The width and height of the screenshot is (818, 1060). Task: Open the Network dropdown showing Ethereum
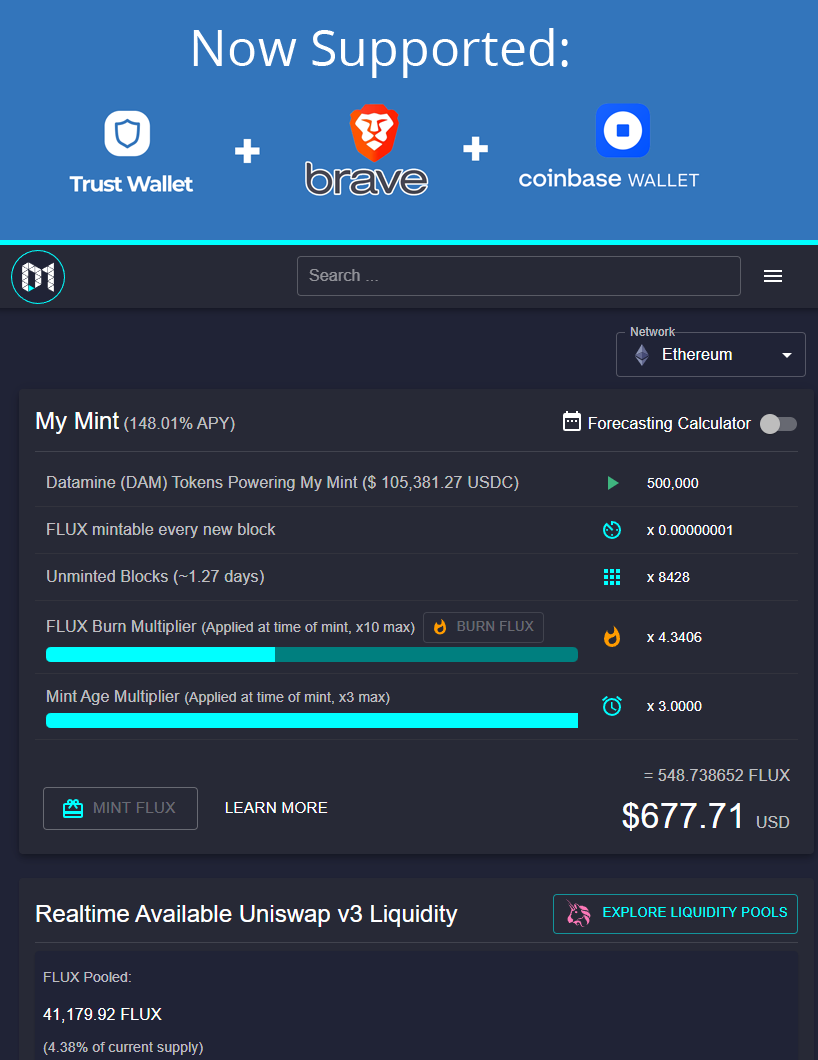(710, 354)
